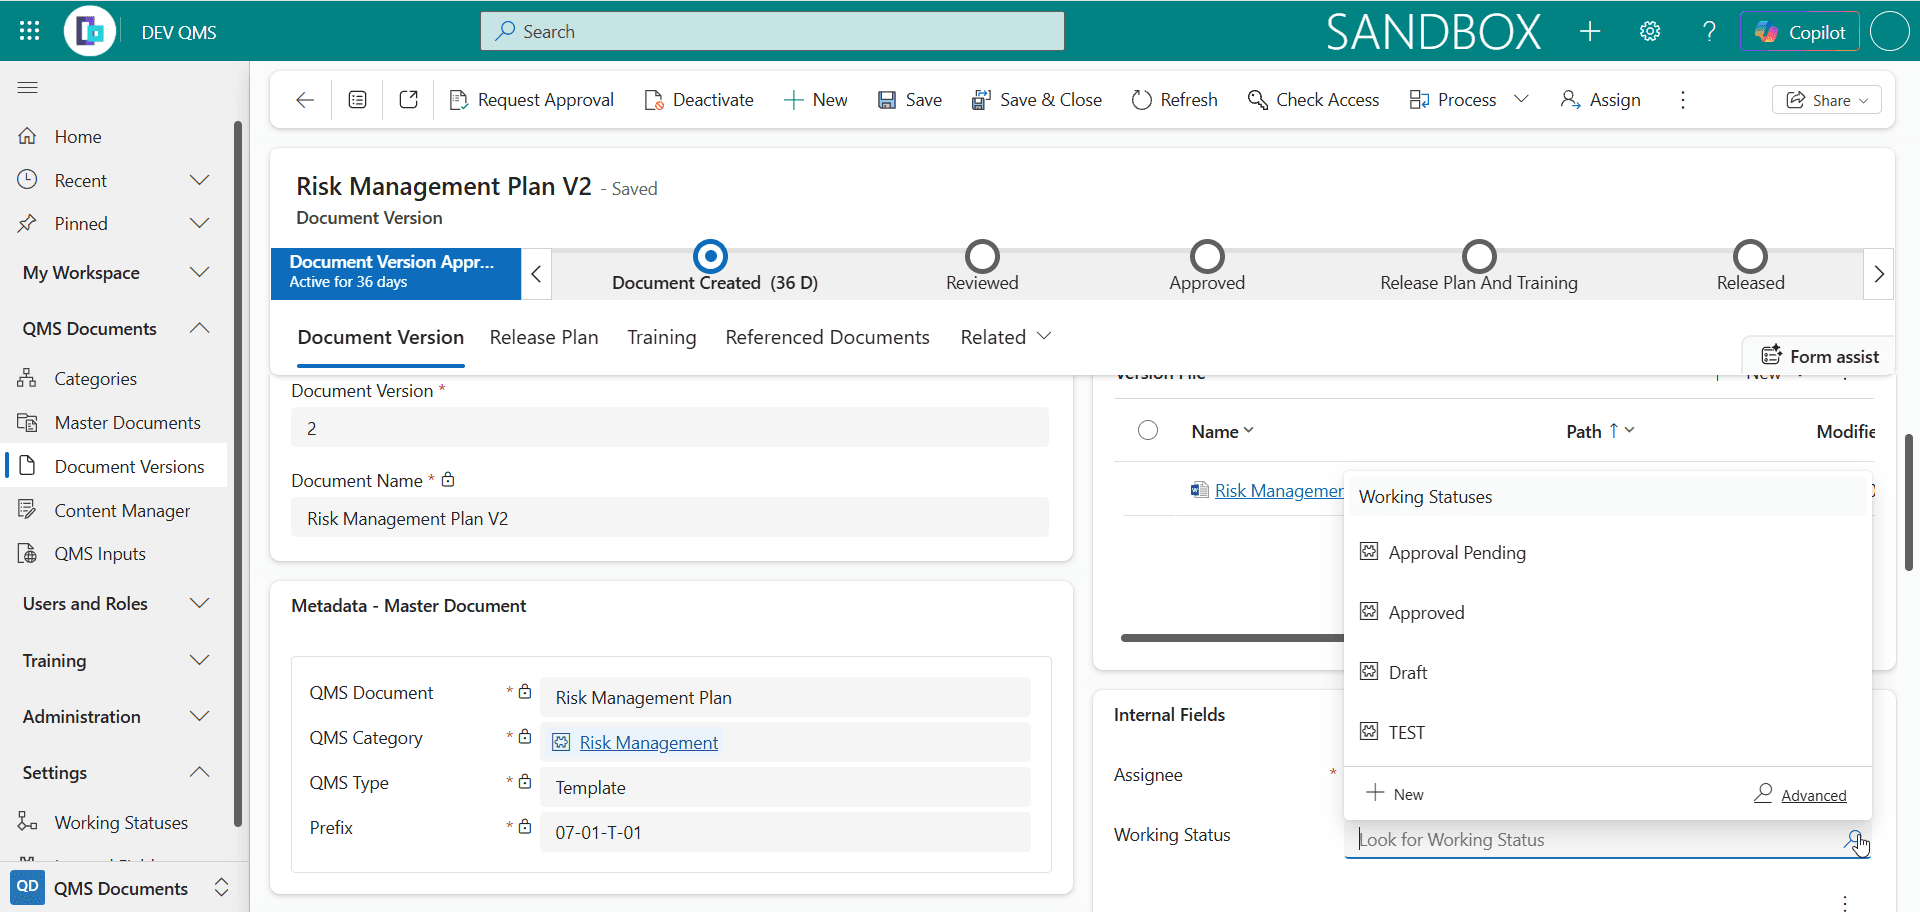Open the Risk Management category link

pyautogui.click(x=648, y=743)
